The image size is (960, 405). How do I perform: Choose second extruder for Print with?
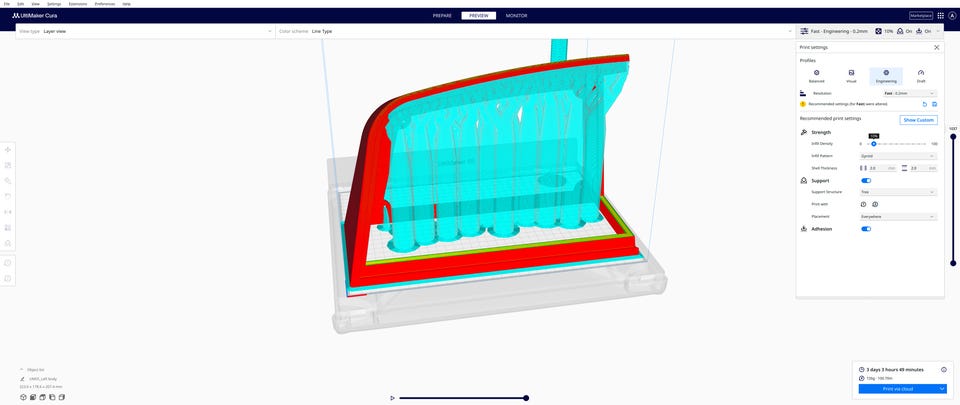[875, 204]
